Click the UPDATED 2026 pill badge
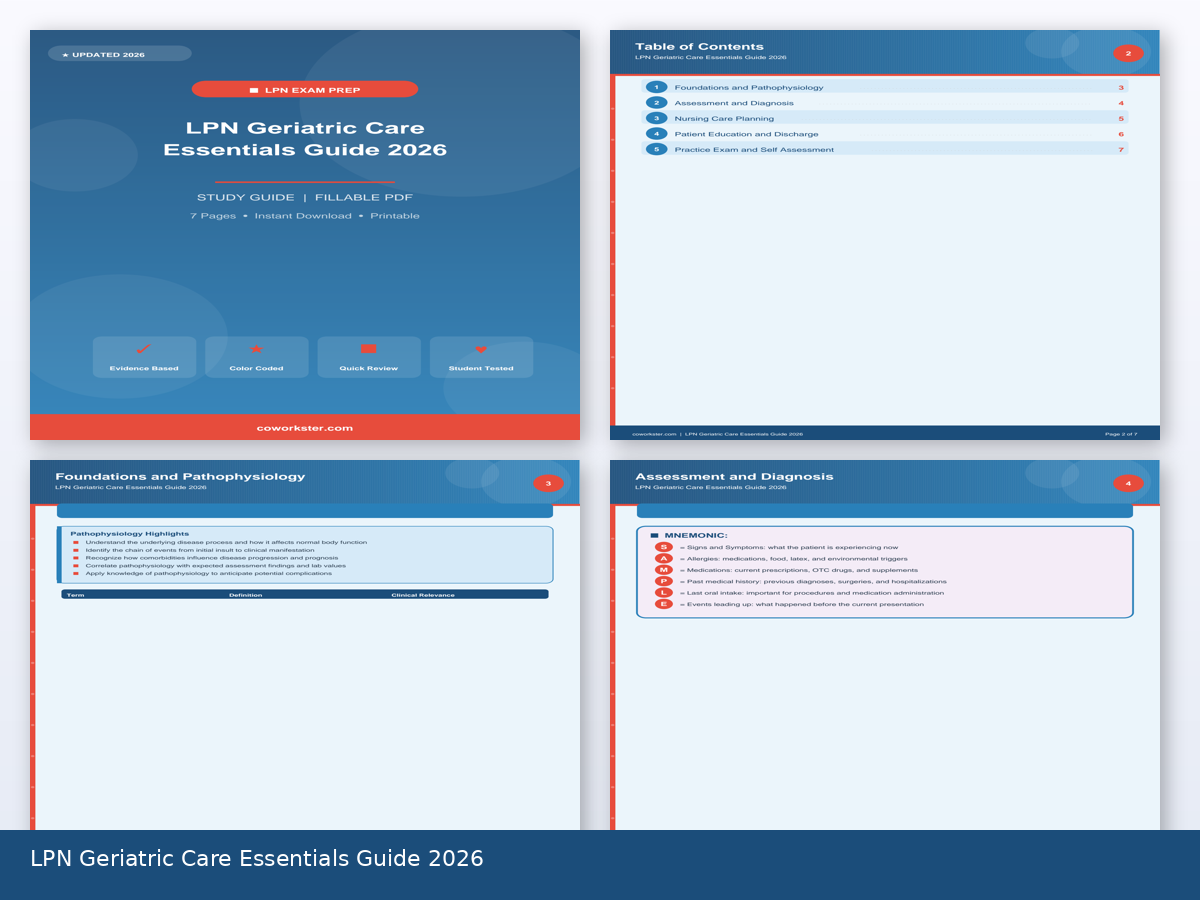Viewport: 1200px width, 900px height. [118, 53]
